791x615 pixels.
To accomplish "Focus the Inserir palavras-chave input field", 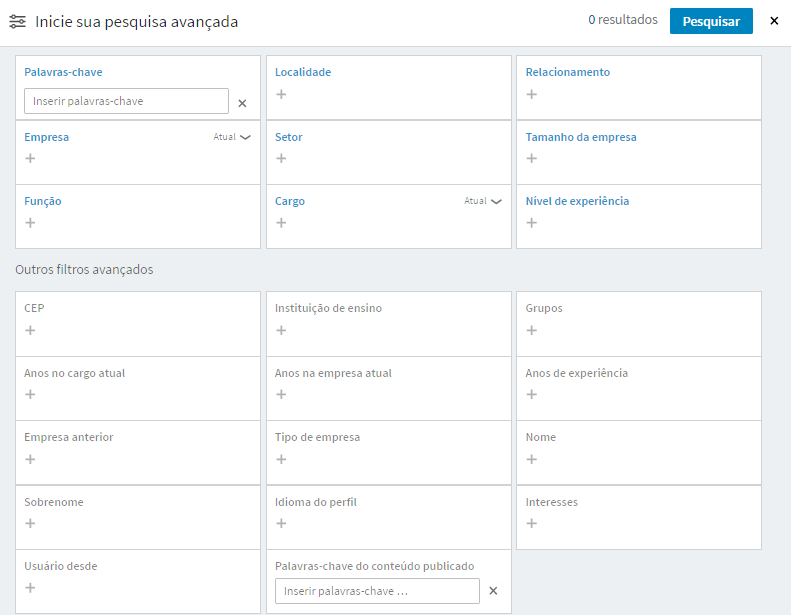I will pyautogui.click(x=126, y=101).
